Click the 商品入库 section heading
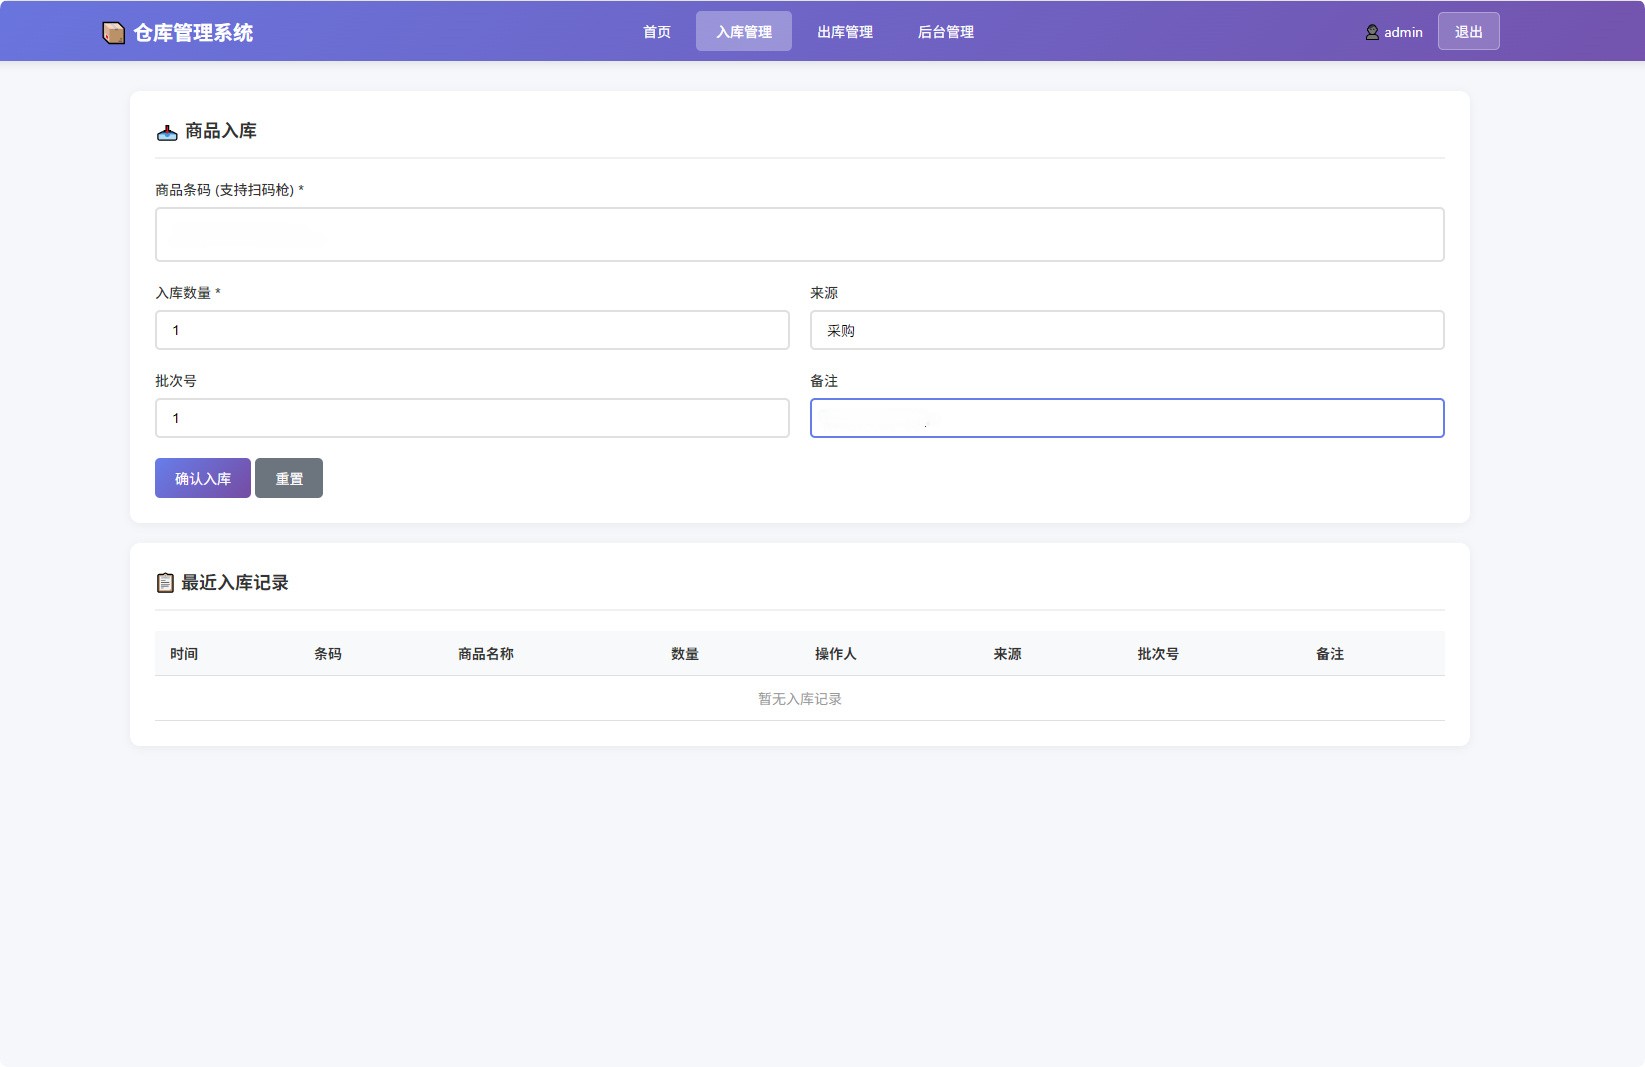The image size is (1645, 1067). [221, 131]
